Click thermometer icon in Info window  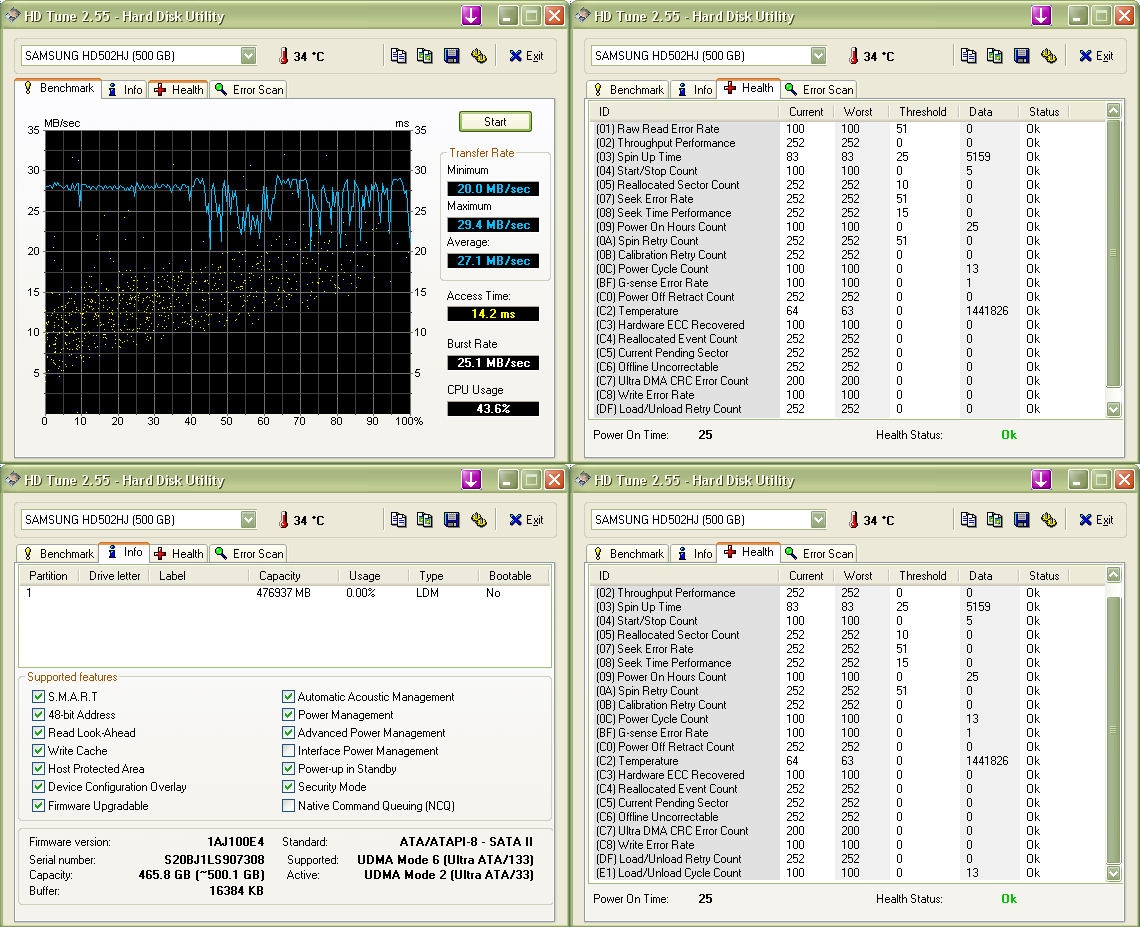[284, 519]
